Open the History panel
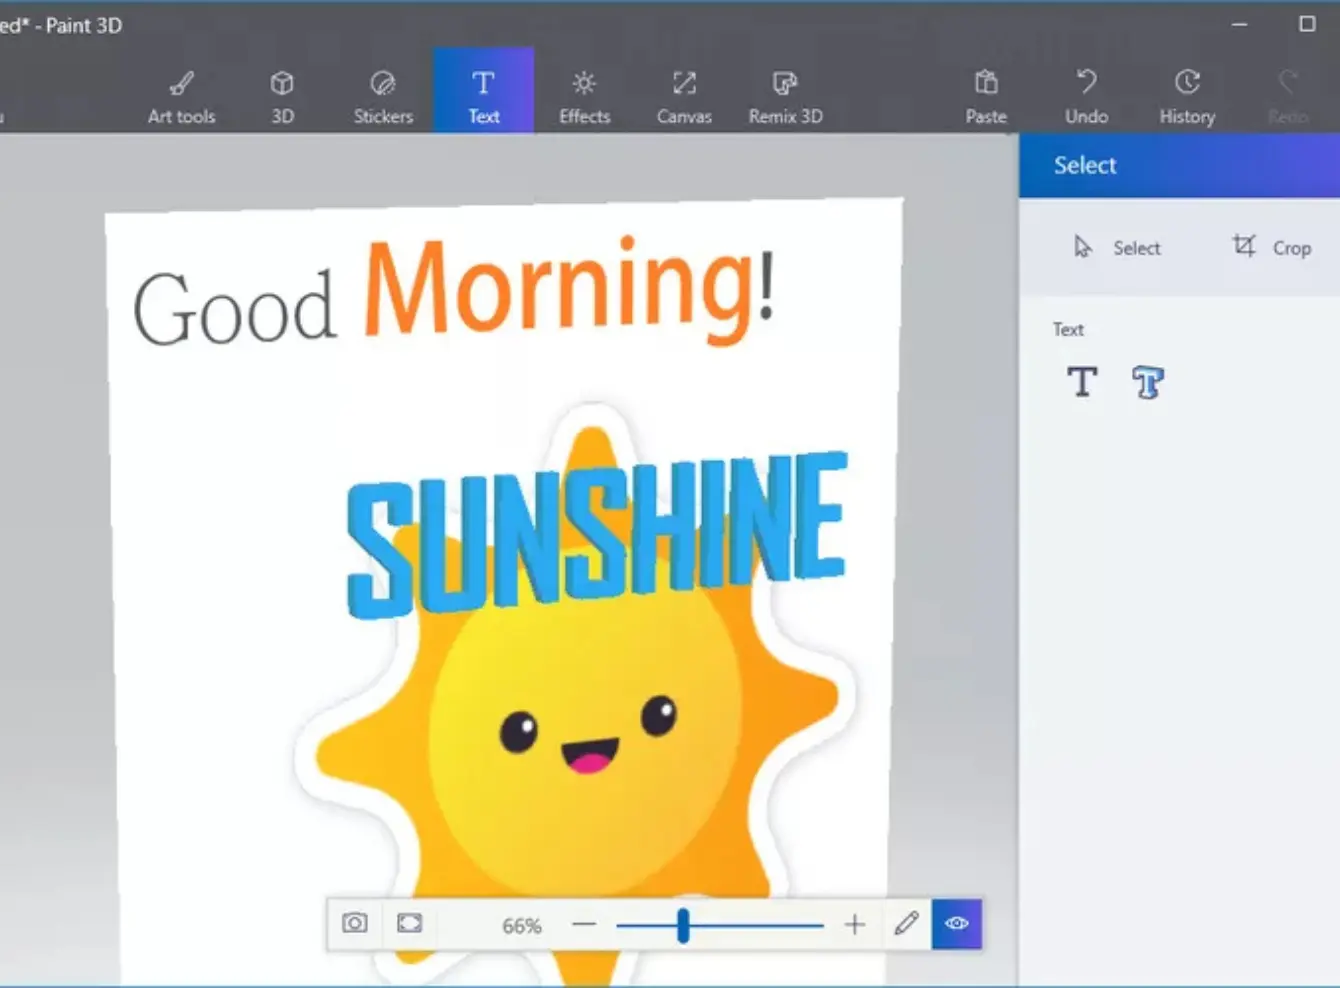The height and width of the screenshot is (988, 1340). [x=1187, y=96]
